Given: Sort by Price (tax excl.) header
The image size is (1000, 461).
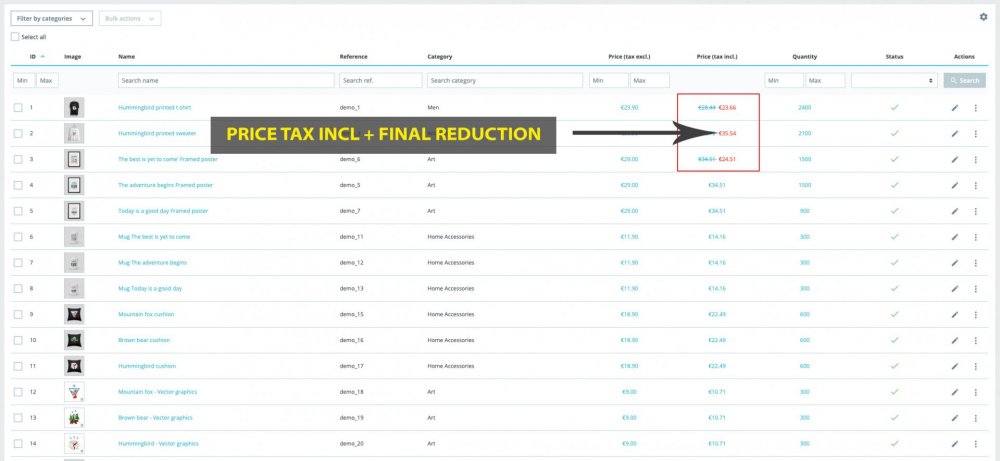Looking at the screenshot, I should click(629, 57).
